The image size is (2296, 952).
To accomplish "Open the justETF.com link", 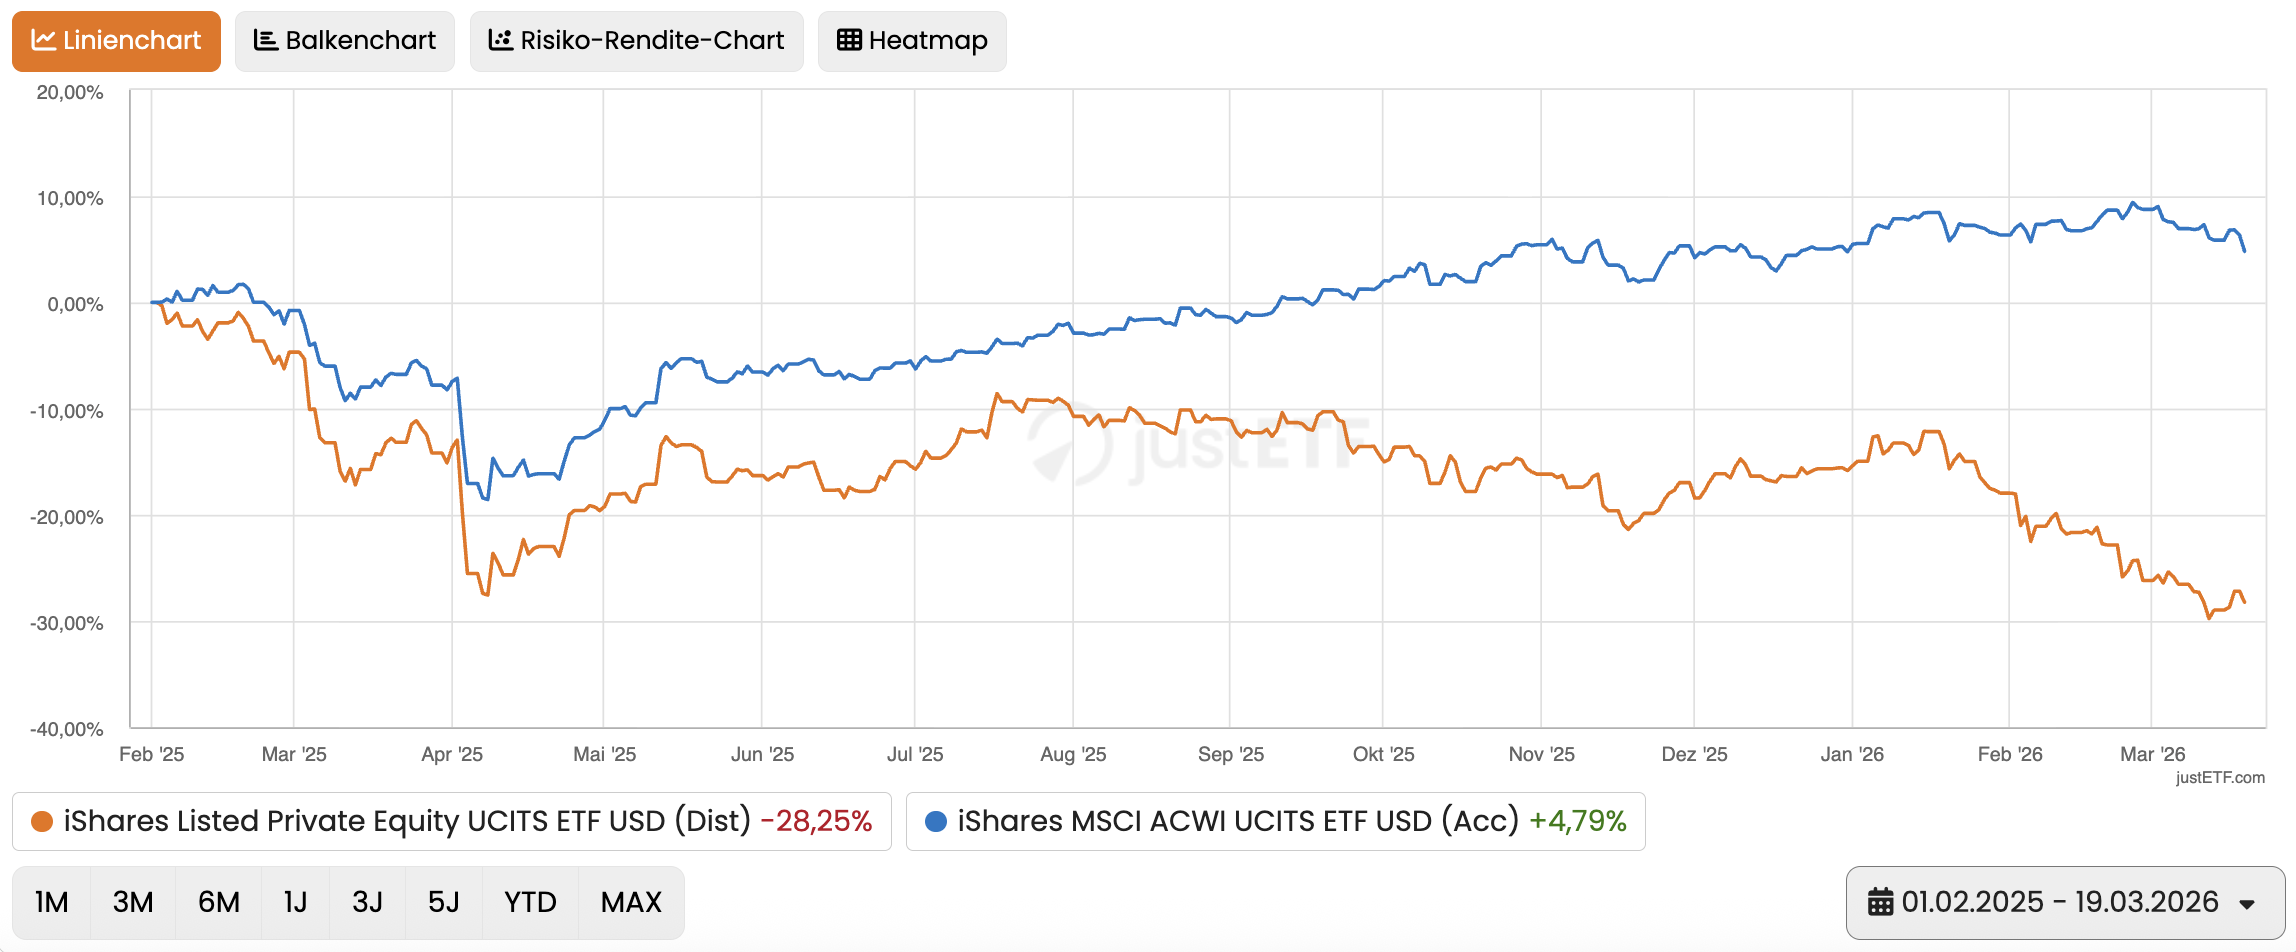I will click(x=2222, y=775).
